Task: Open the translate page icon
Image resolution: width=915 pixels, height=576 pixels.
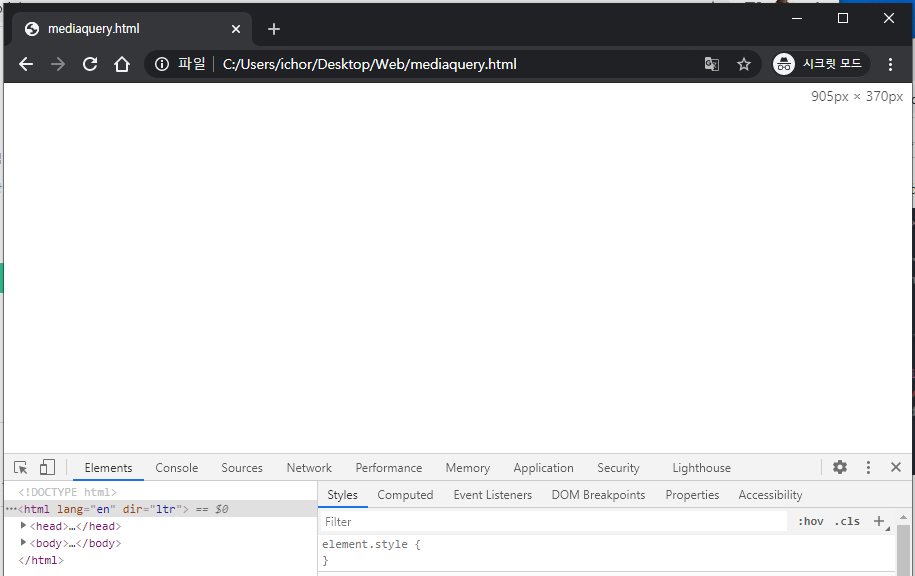Action: pos(711,64)
